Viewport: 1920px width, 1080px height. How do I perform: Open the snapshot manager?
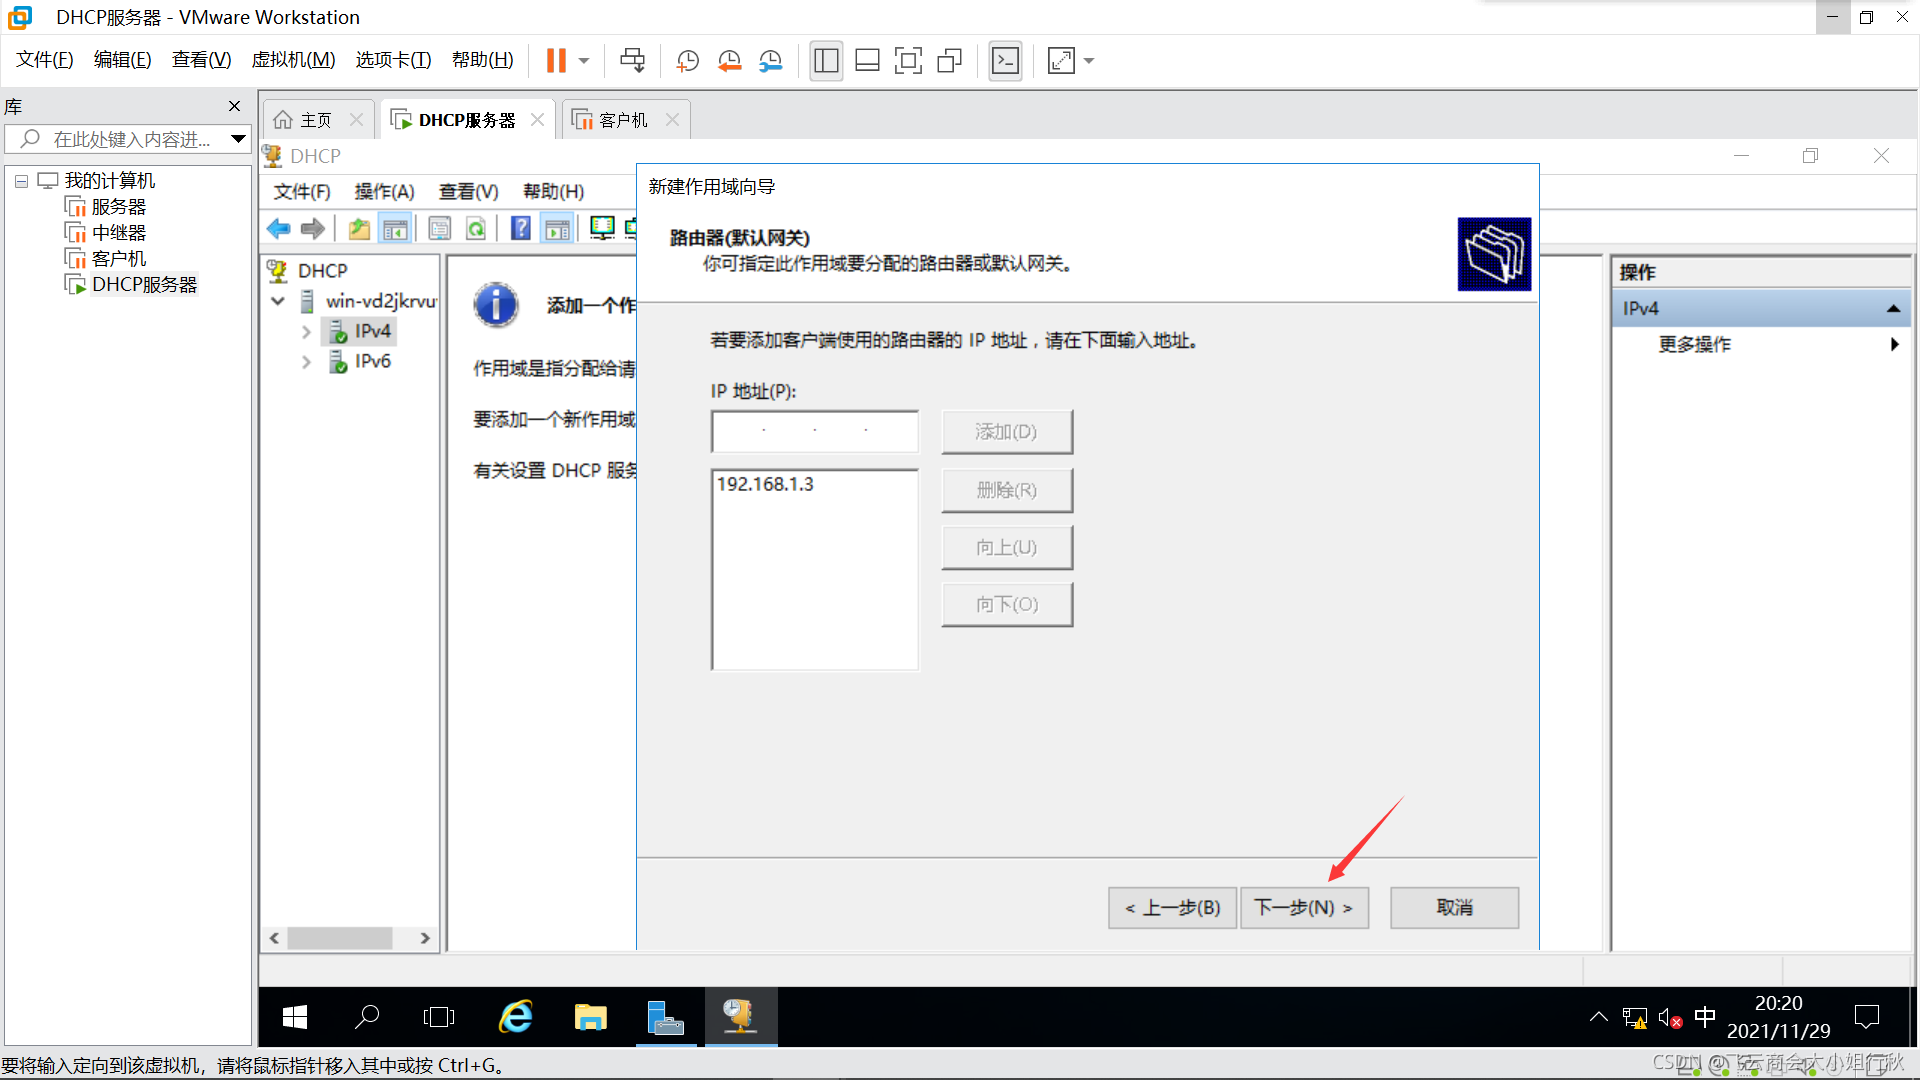[770, 61]
